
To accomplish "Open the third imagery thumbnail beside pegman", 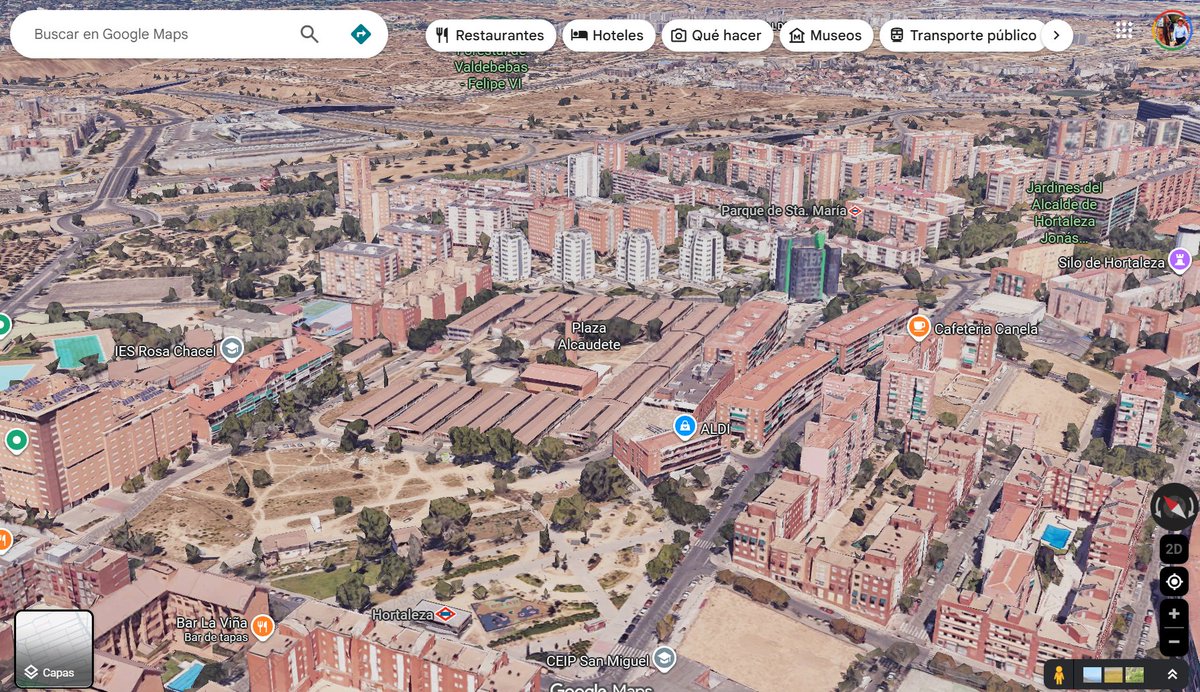I will click(x=1134, y=675).
